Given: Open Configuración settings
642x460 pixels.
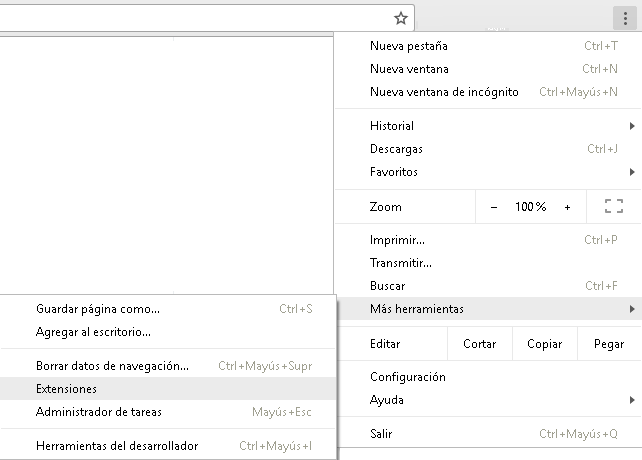Looking at the screenshot, I should click(407, 377).
